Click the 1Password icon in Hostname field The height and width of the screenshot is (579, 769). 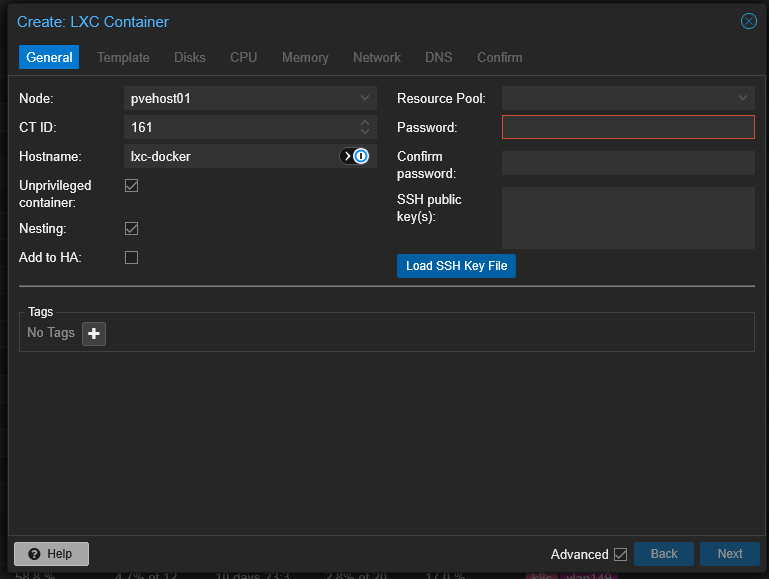point(354,156)
